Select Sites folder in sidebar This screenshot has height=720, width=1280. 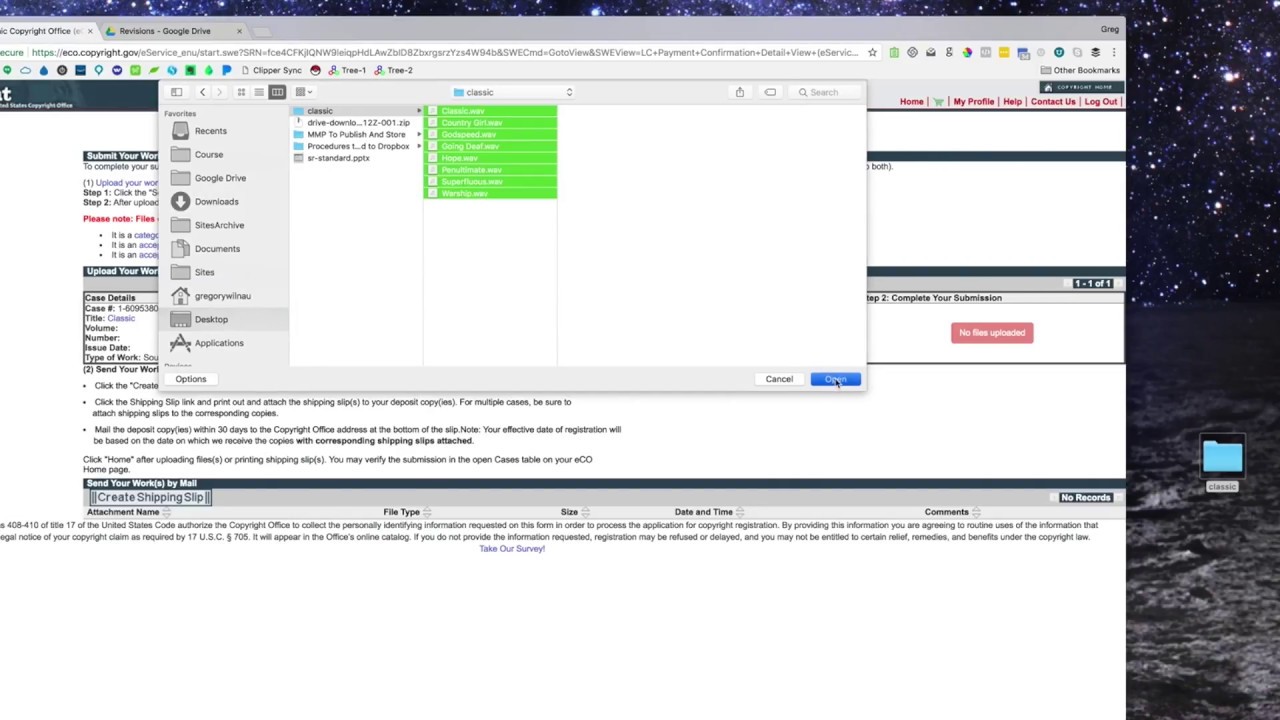coord(204,272)
